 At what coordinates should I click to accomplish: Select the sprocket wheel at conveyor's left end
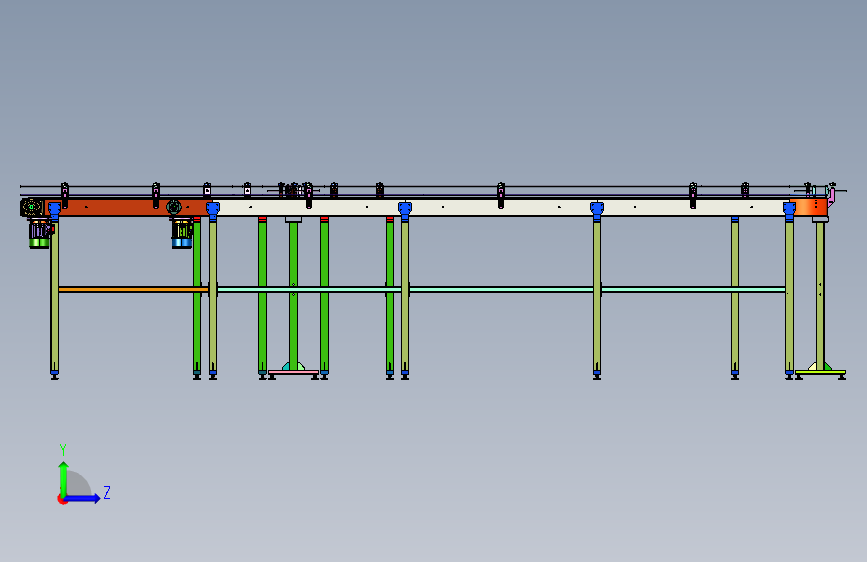[x=32, y=207]
